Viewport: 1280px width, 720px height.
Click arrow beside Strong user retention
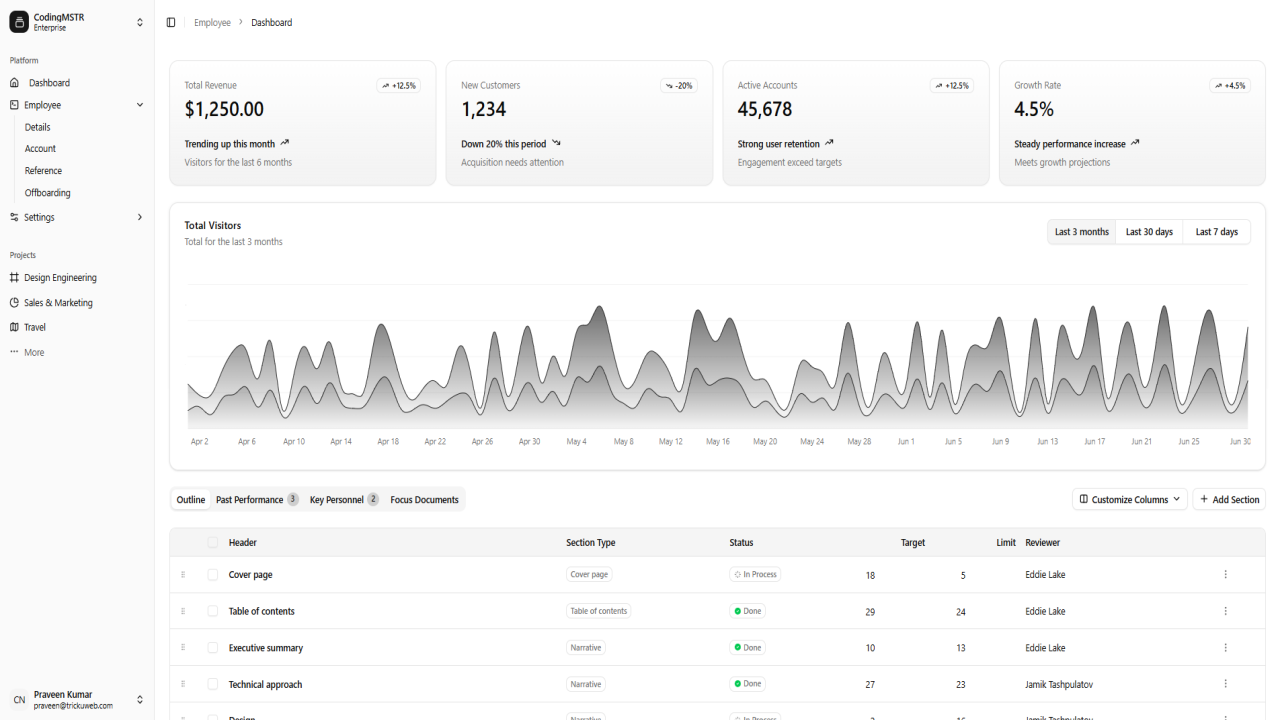click(829, 143)
